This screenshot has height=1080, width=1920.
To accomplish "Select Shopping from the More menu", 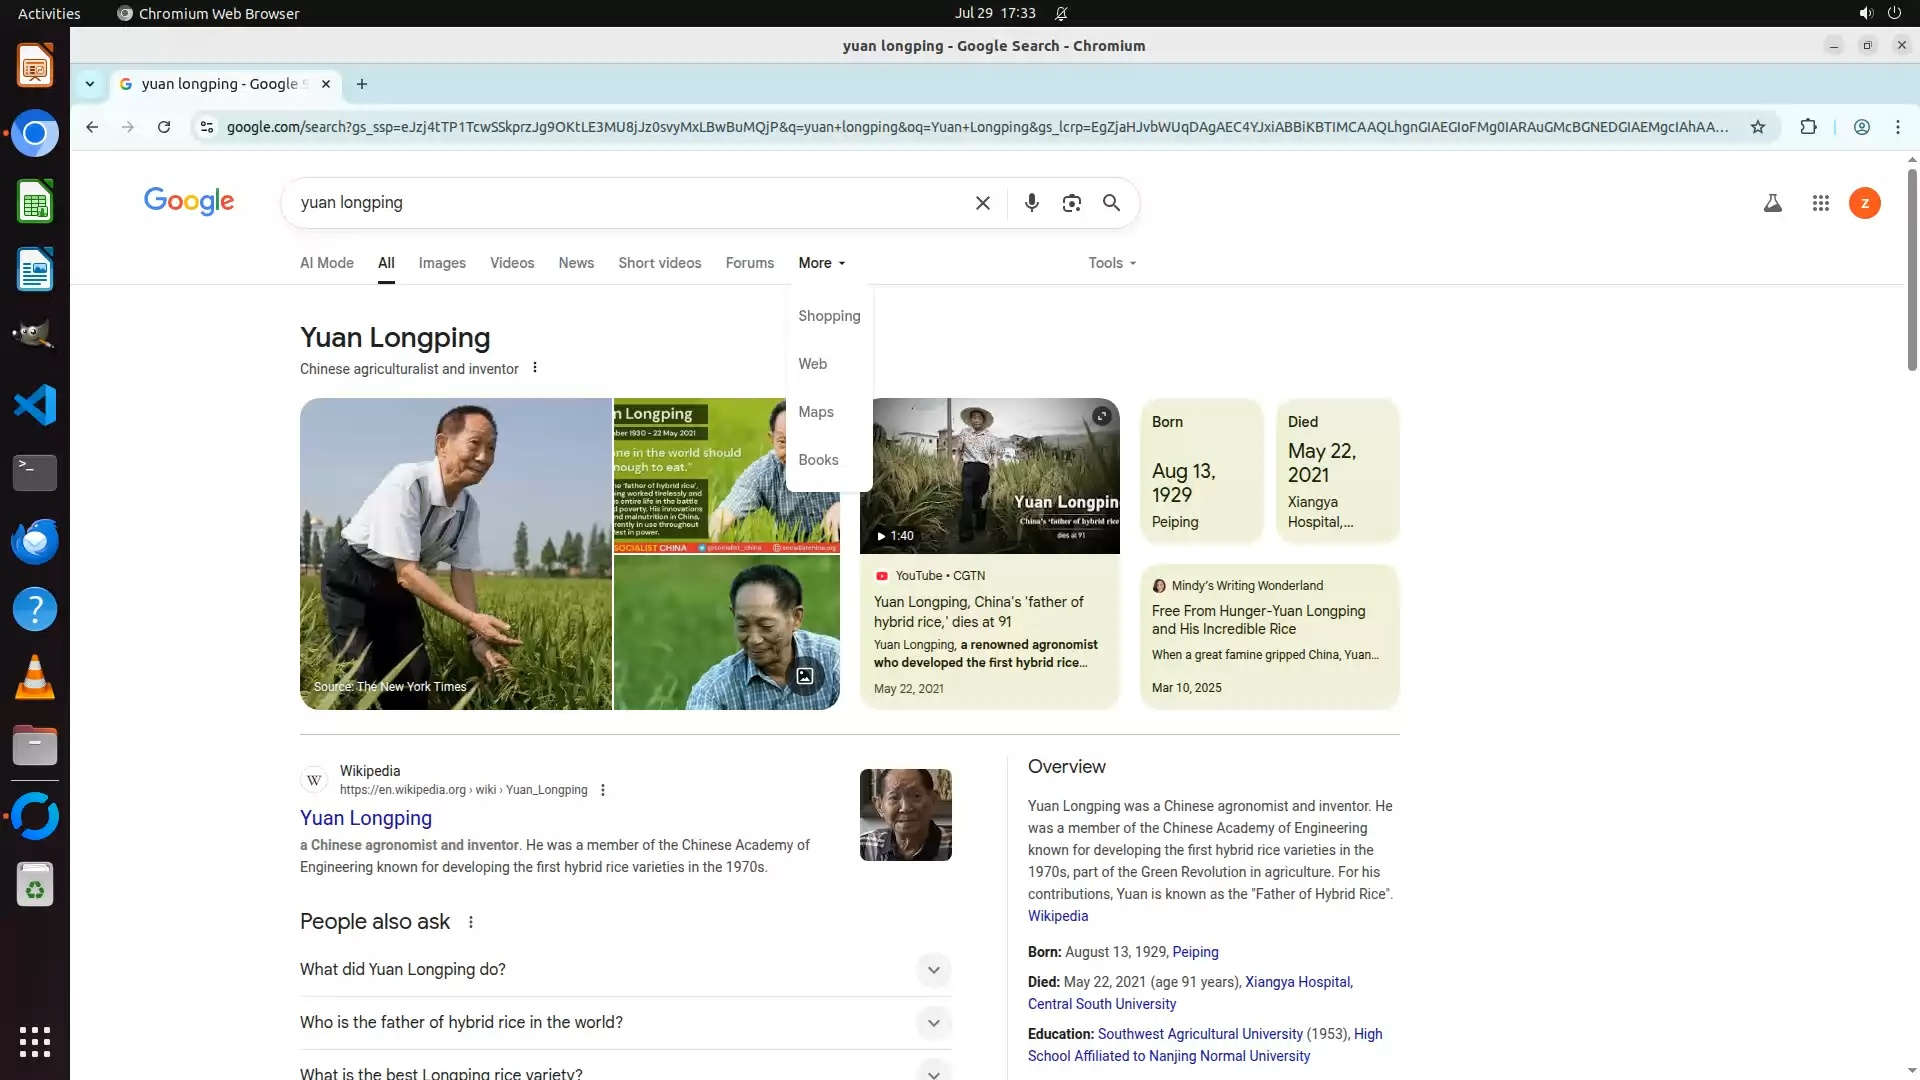I will (828, 316).
